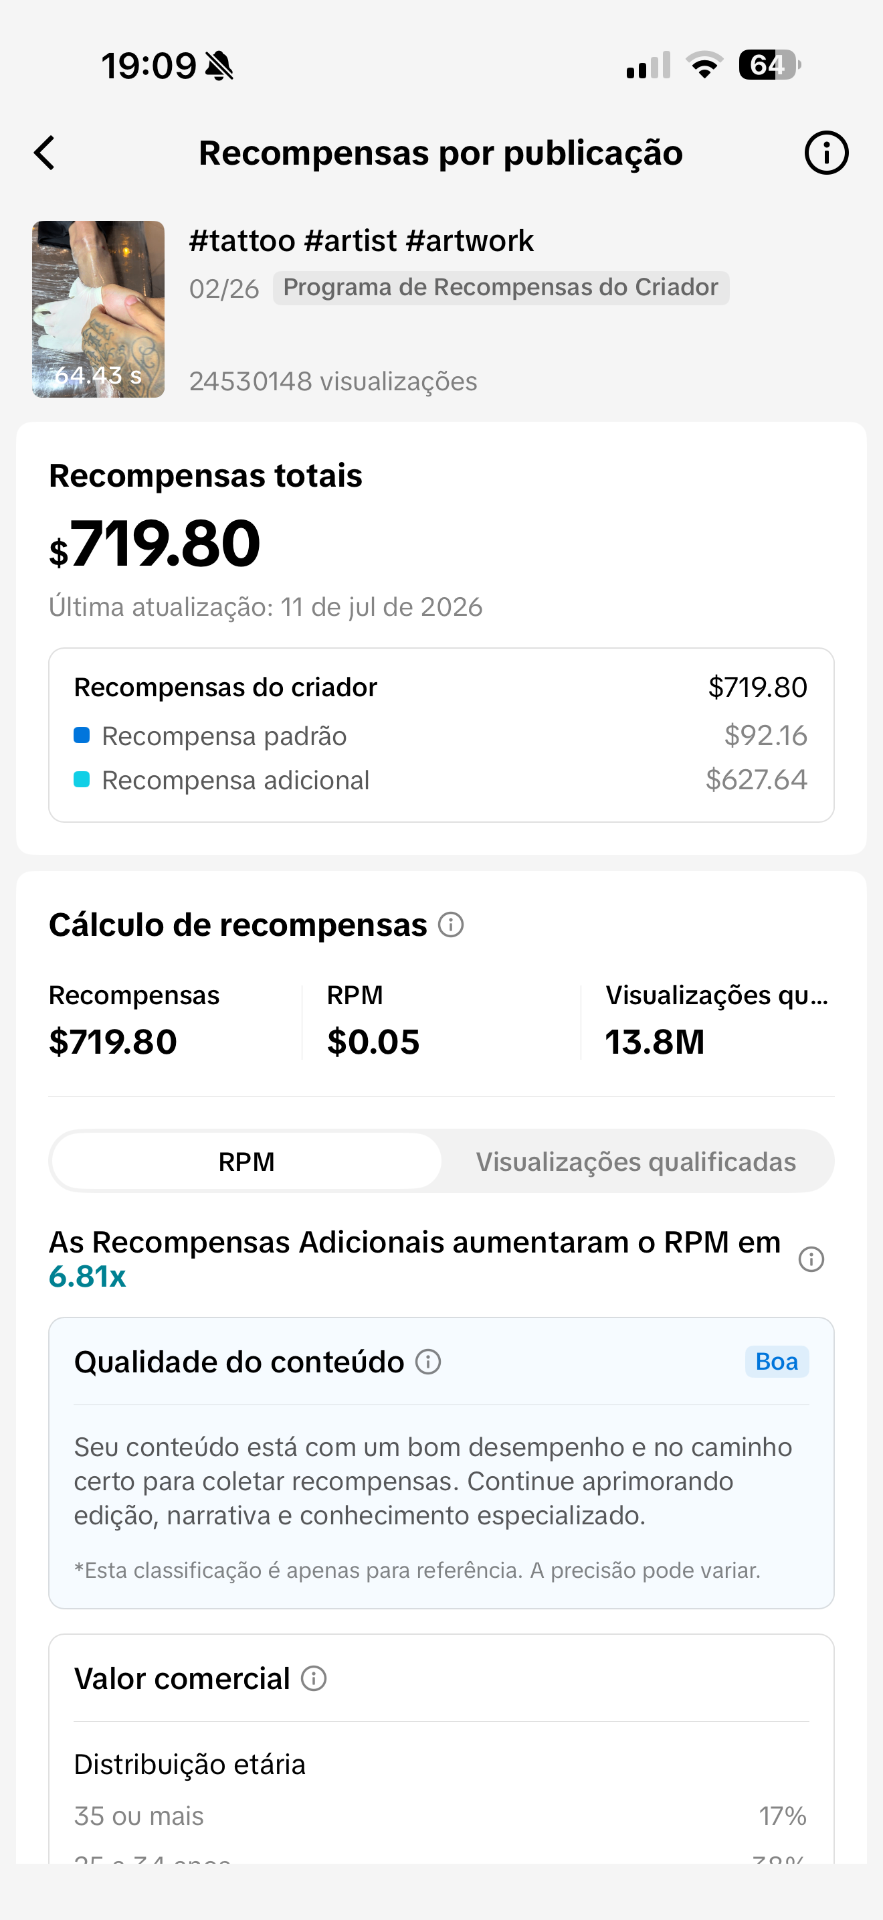Select the cyan Recompensa adicional legend swatch
Viewport: 883px width, 1920px height.
[x=82, y=779]
